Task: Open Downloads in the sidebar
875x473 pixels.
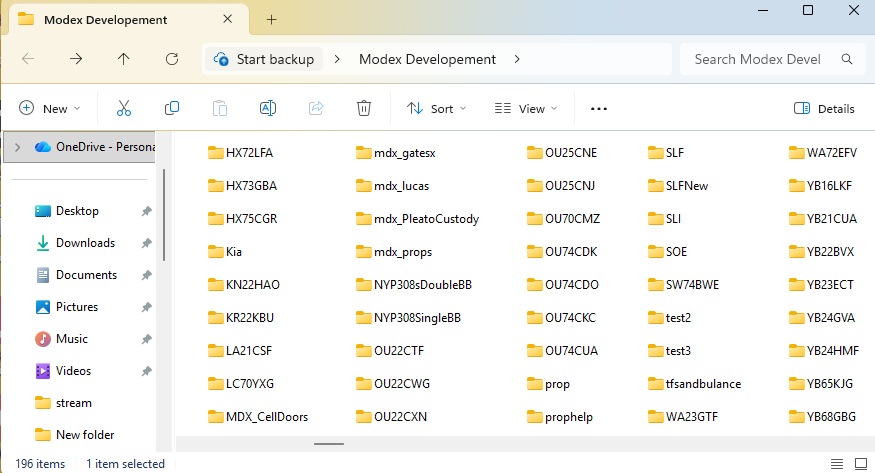Action: (x=85, y=243)
